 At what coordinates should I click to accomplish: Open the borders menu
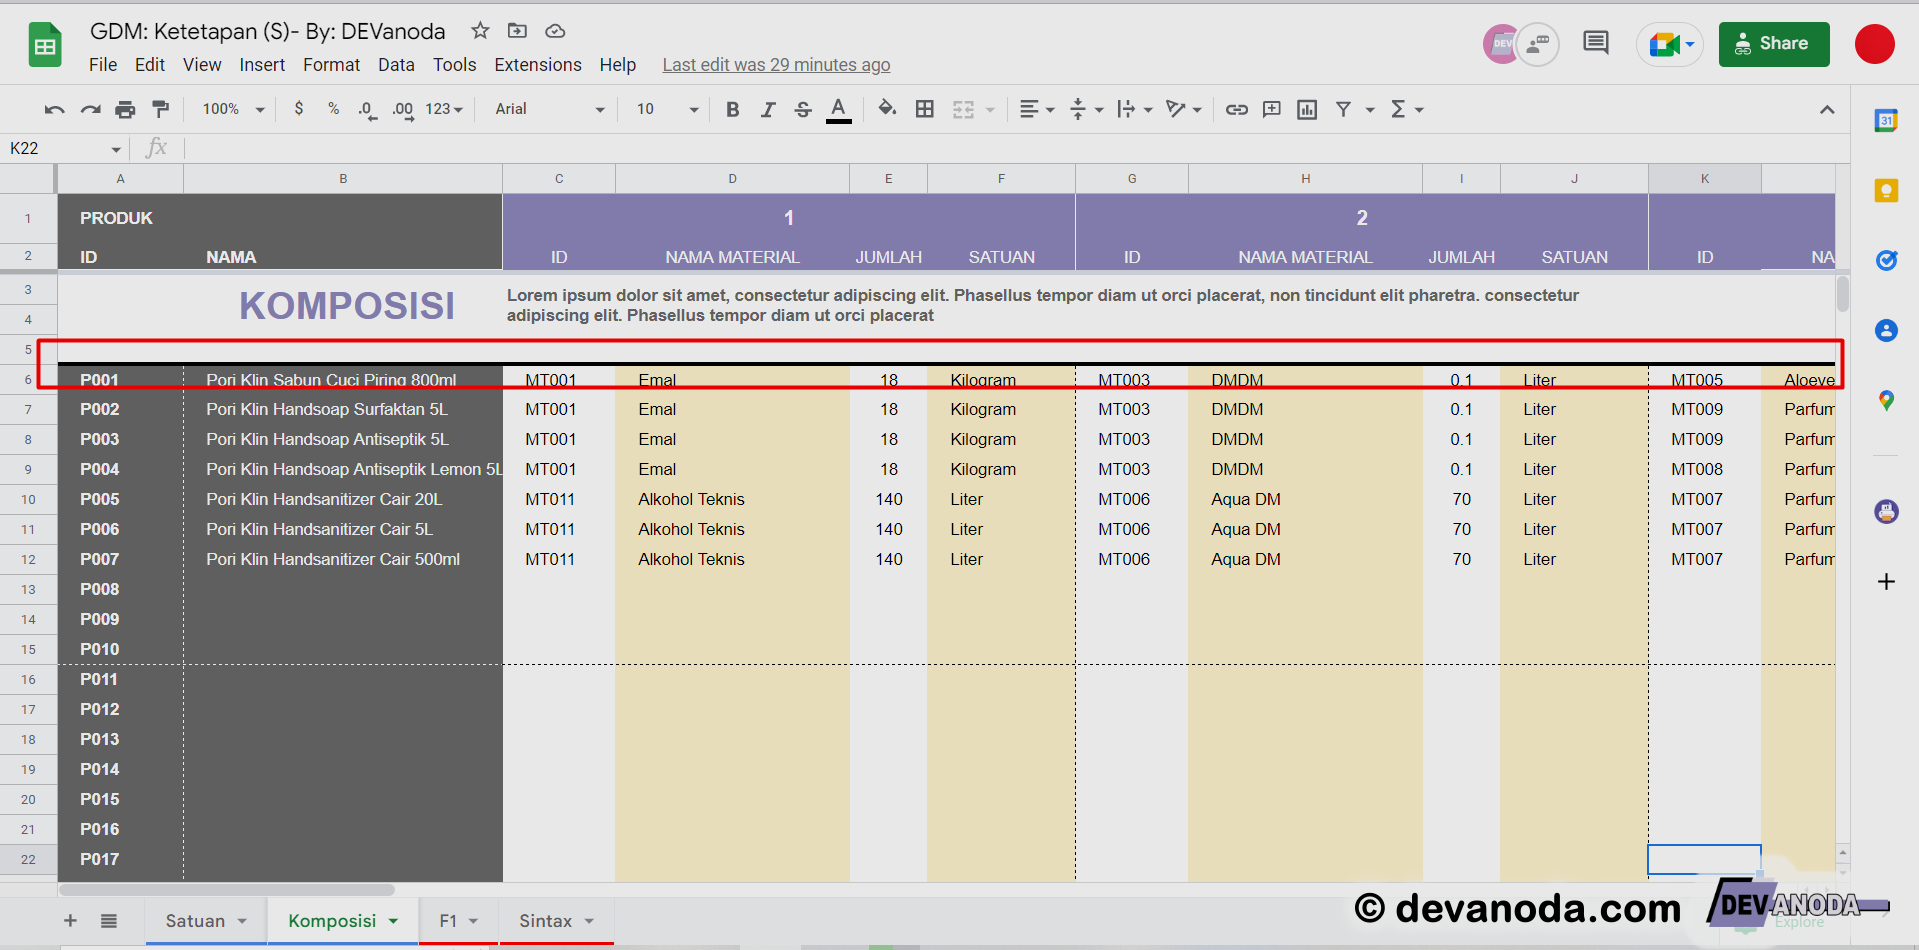point(925,109)
